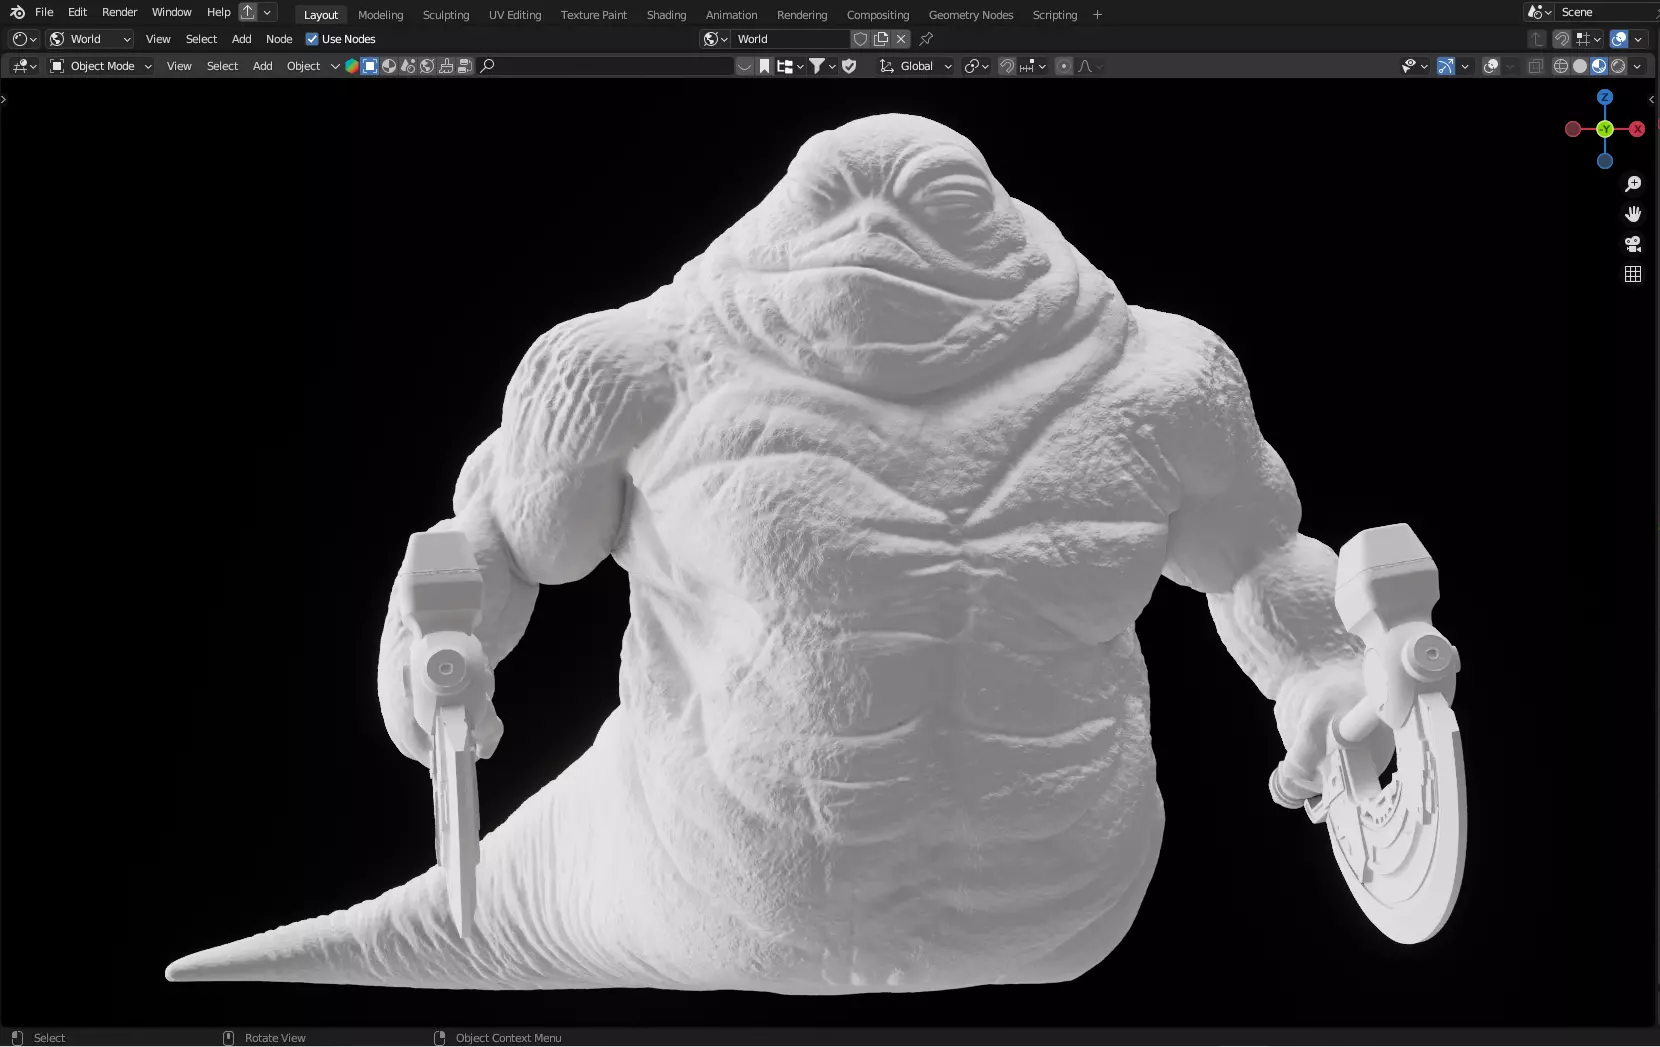Switch to the Animation workspace tab
This screenshot has height=1047, width=1660.
(731, 15)
